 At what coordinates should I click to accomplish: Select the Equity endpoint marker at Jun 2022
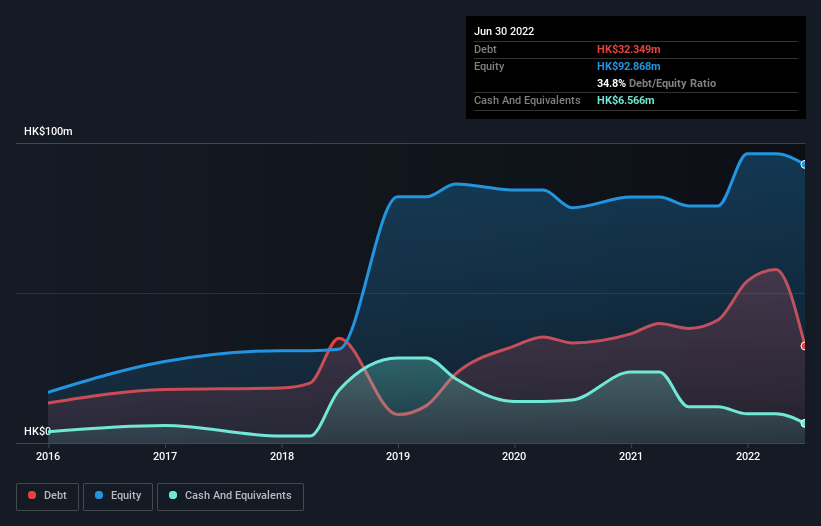coord(804,164)
